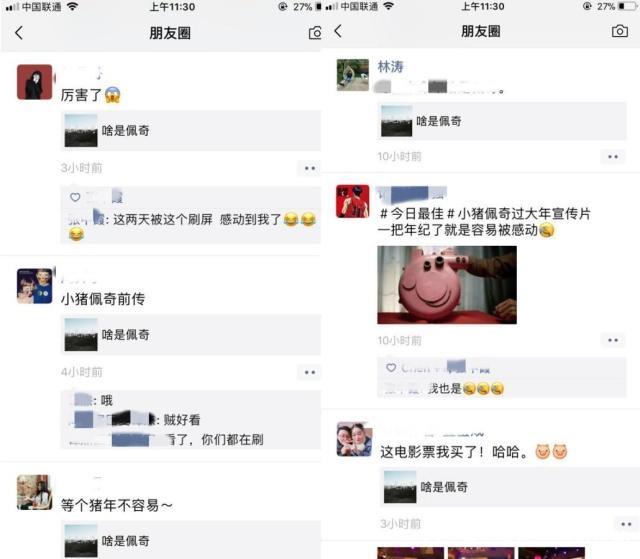640x559 pixels.
Task: Open 啥是佩奇 link under 厉害了 post
Action: coord(191,131)
